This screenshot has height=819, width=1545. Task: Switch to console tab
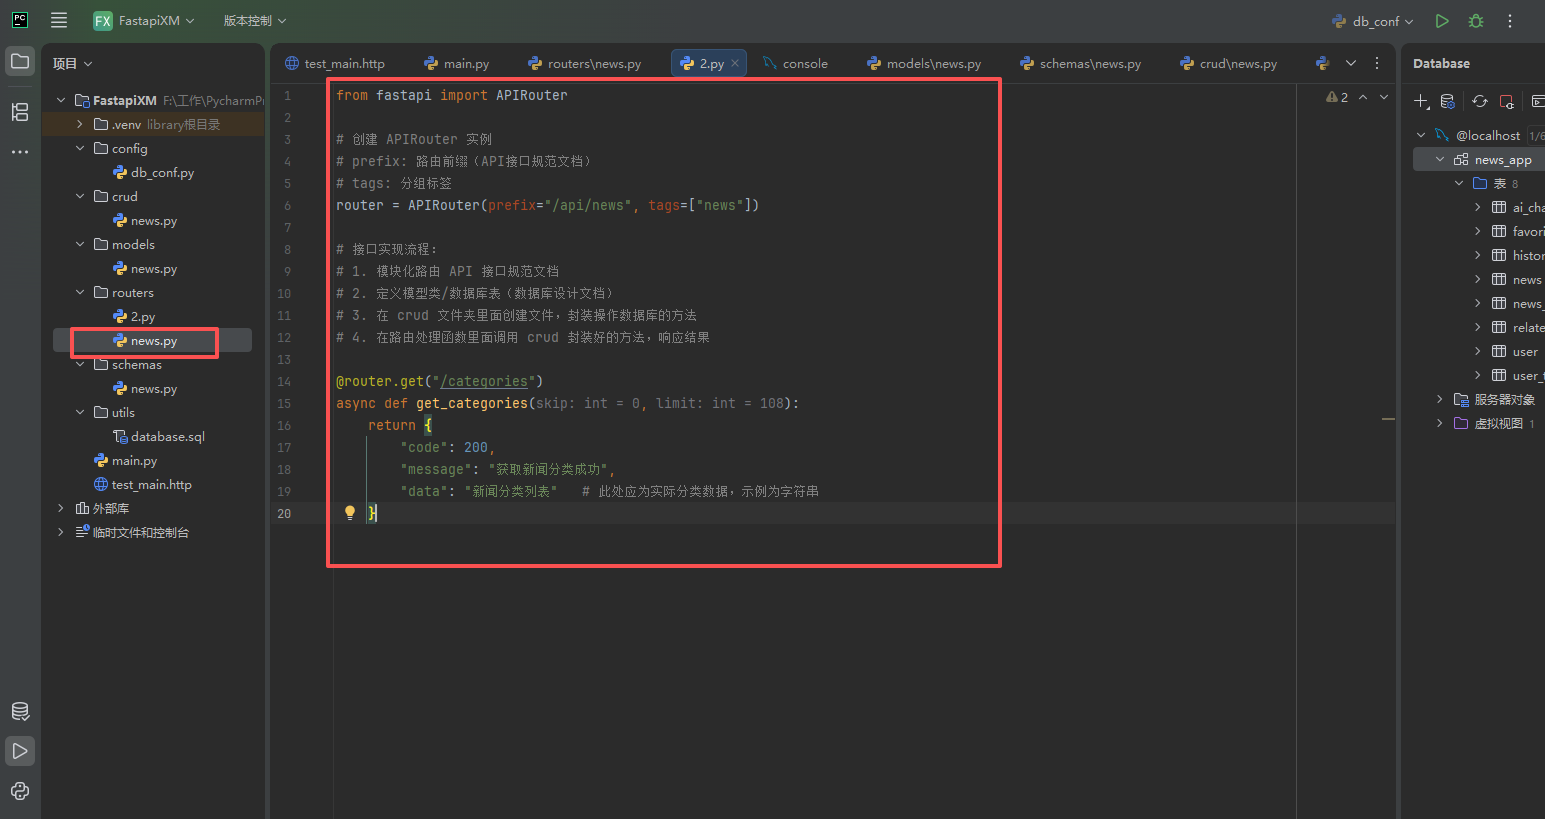click(x=795, y=63)
